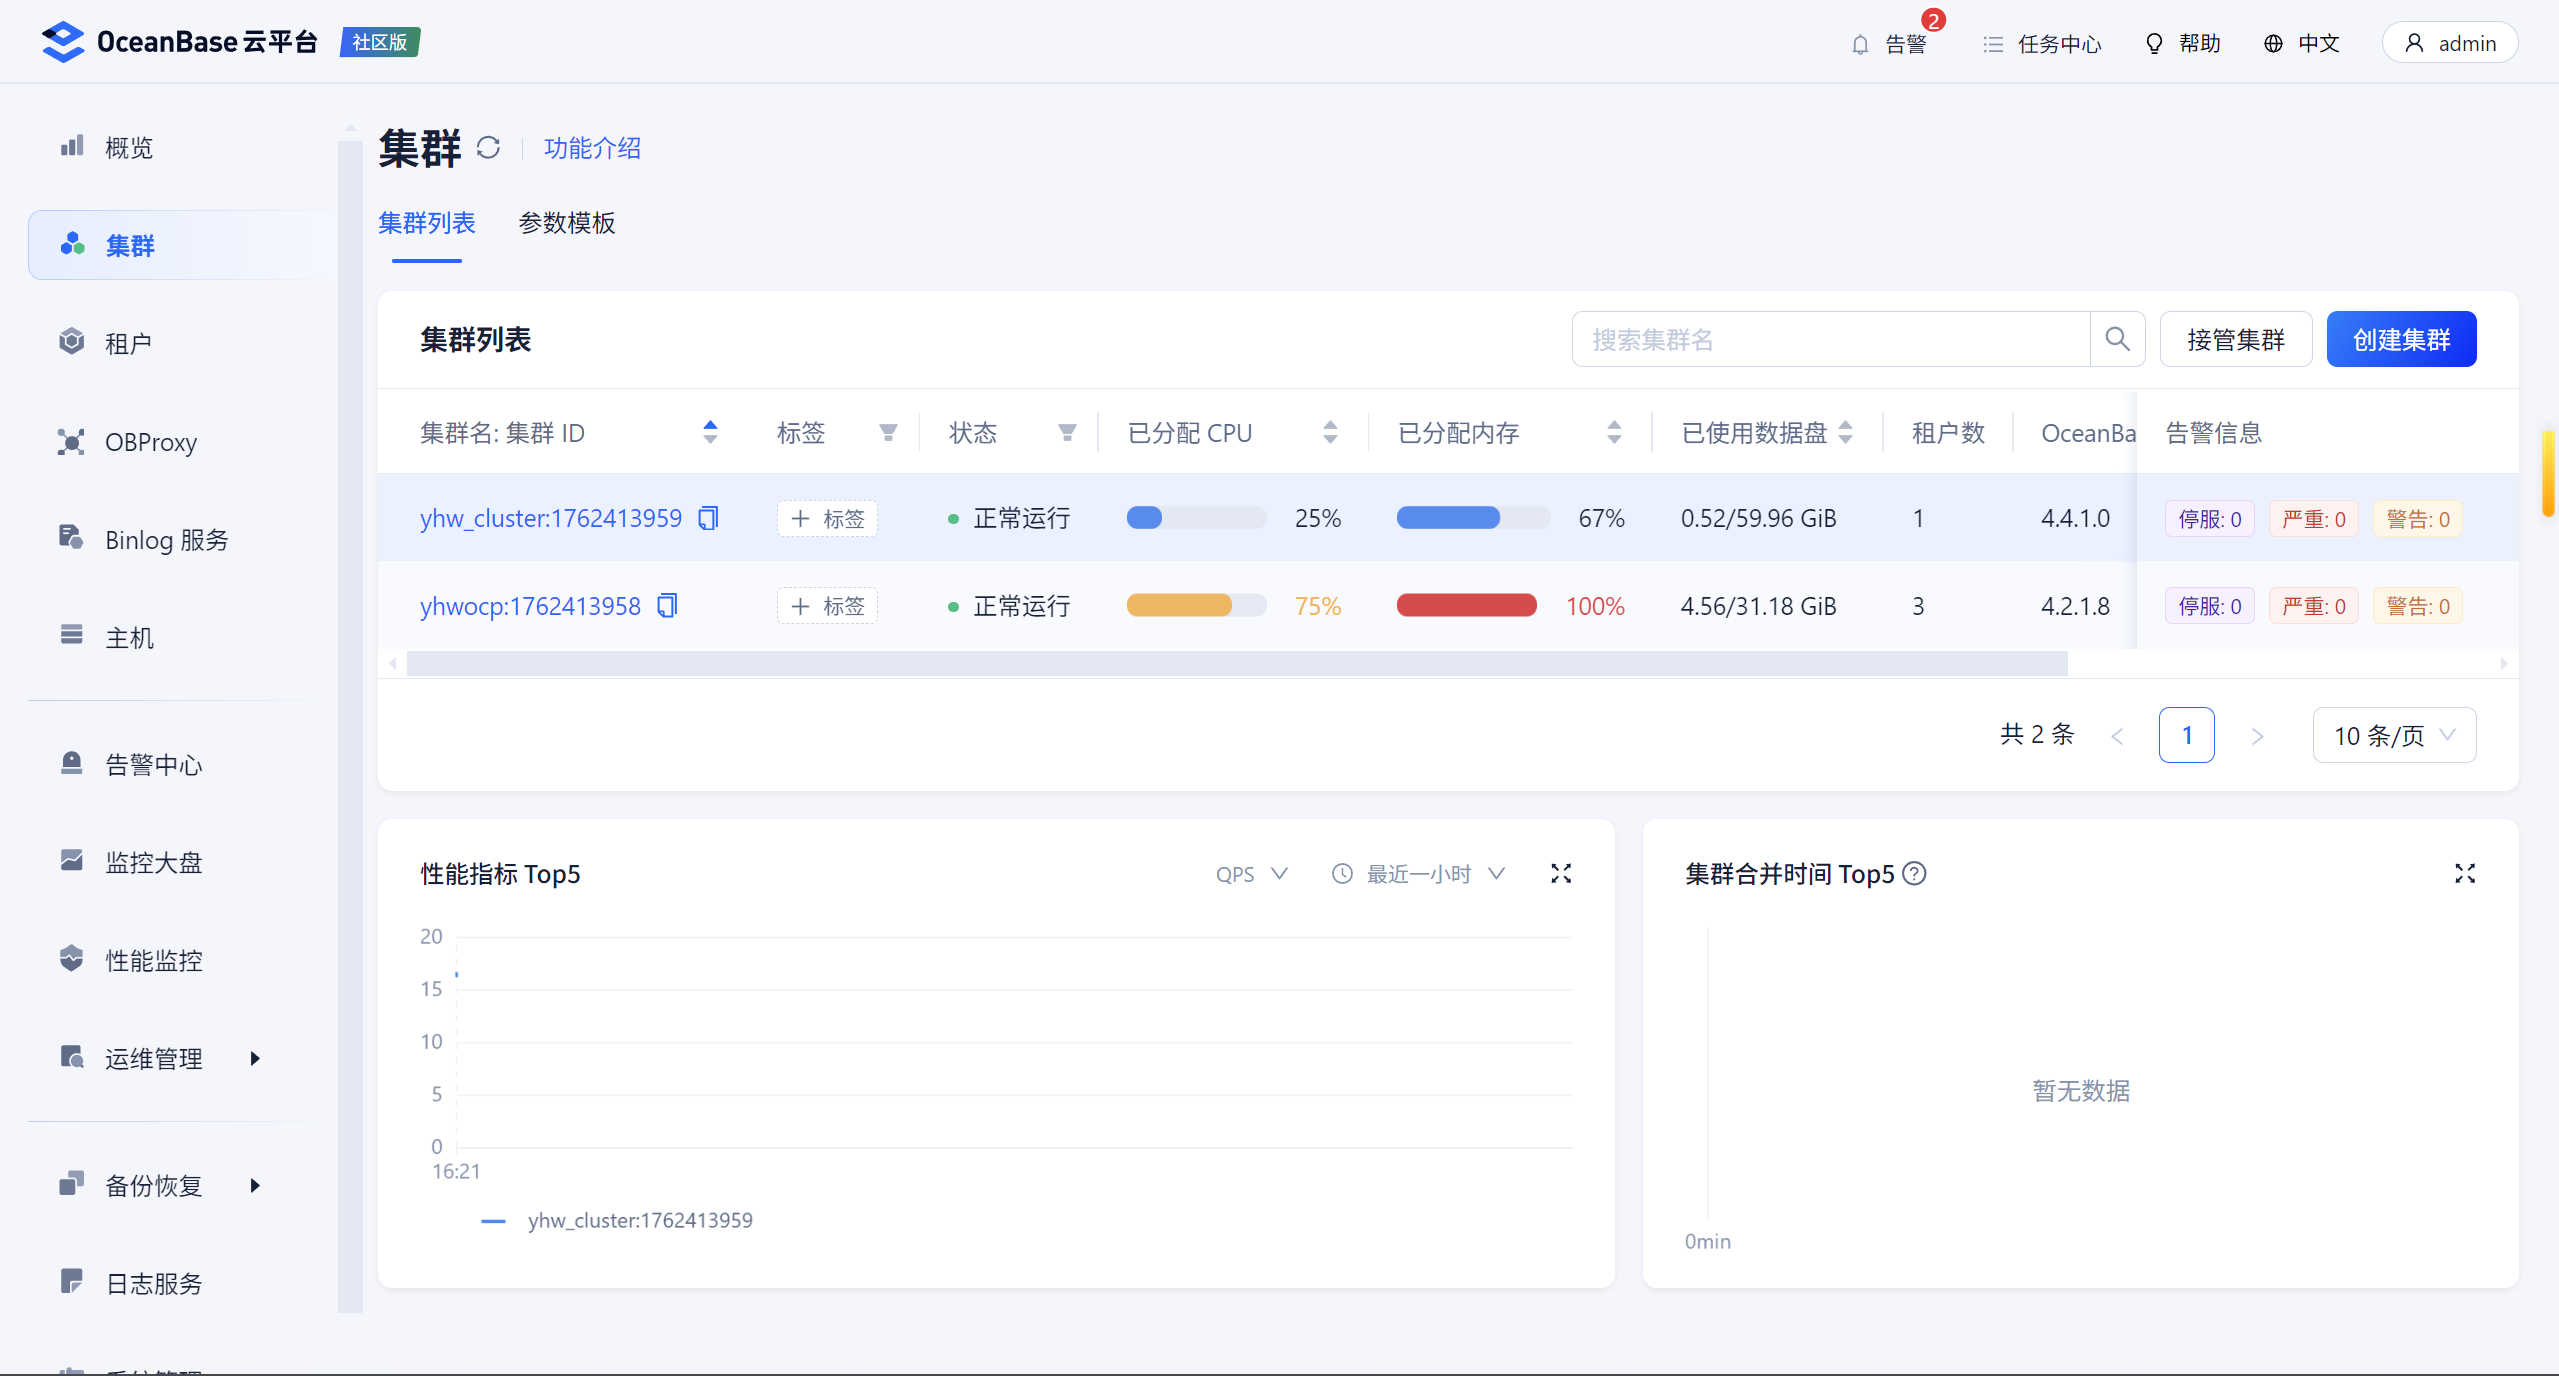Screen dimensions: 2559x1376
Task: Open the 标签 column filter
Action: coord(887,433)
